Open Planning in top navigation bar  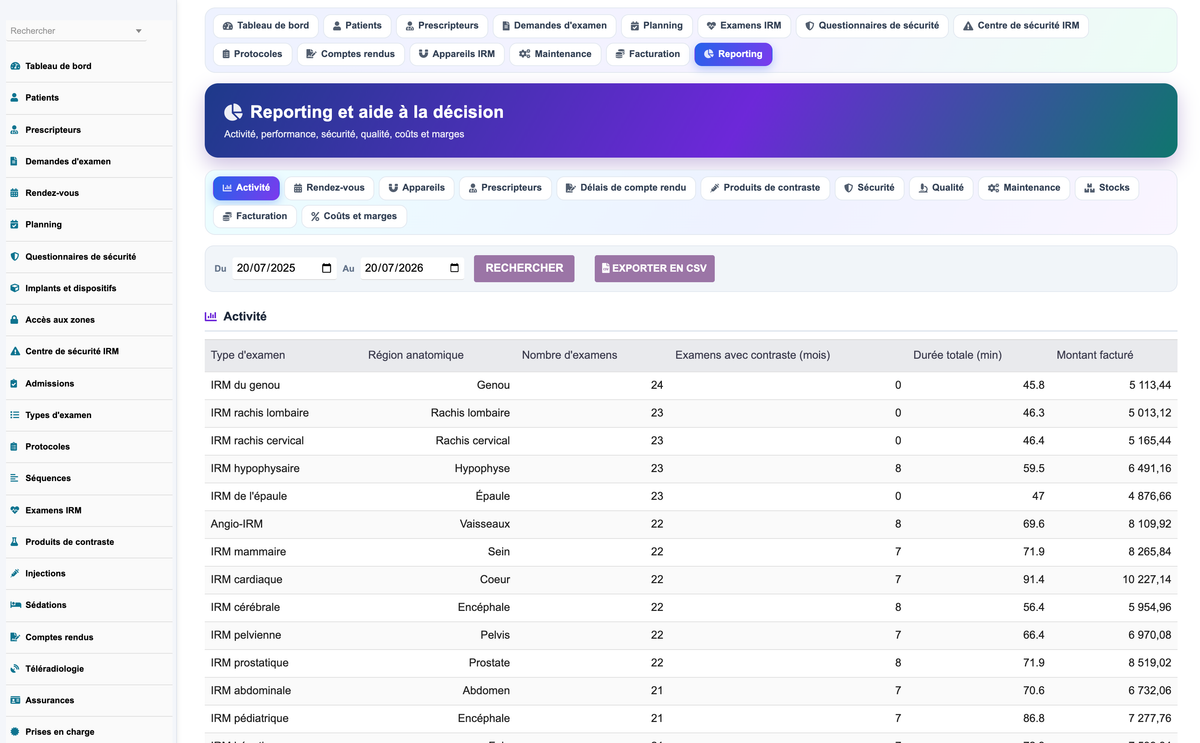(656, 25)
